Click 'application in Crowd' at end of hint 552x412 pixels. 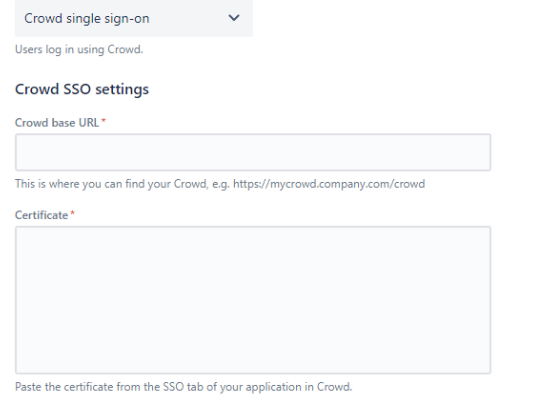point(299,387)
